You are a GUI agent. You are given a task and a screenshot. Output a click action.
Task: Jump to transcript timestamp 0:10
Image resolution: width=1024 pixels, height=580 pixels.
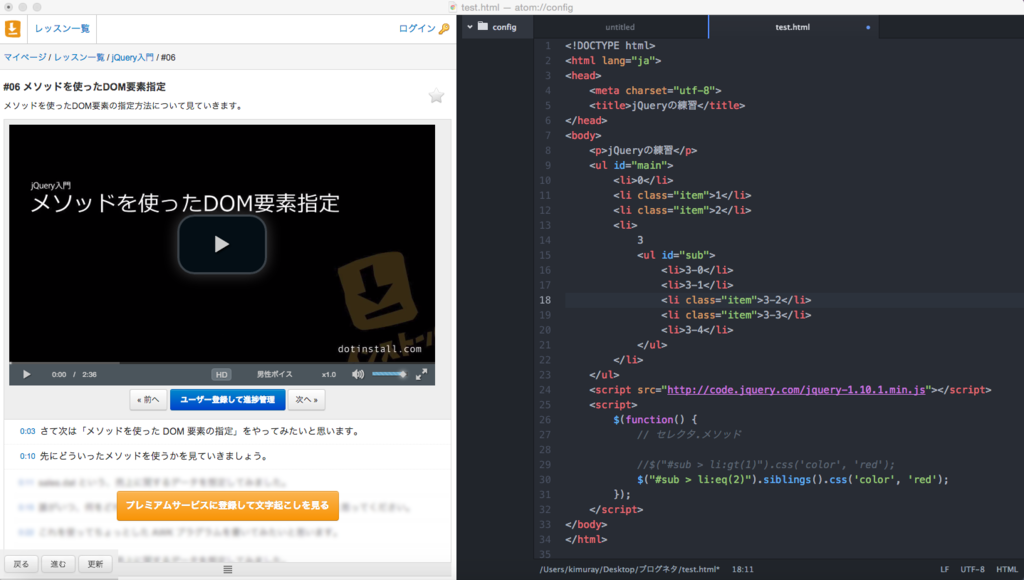pos(27,456)
